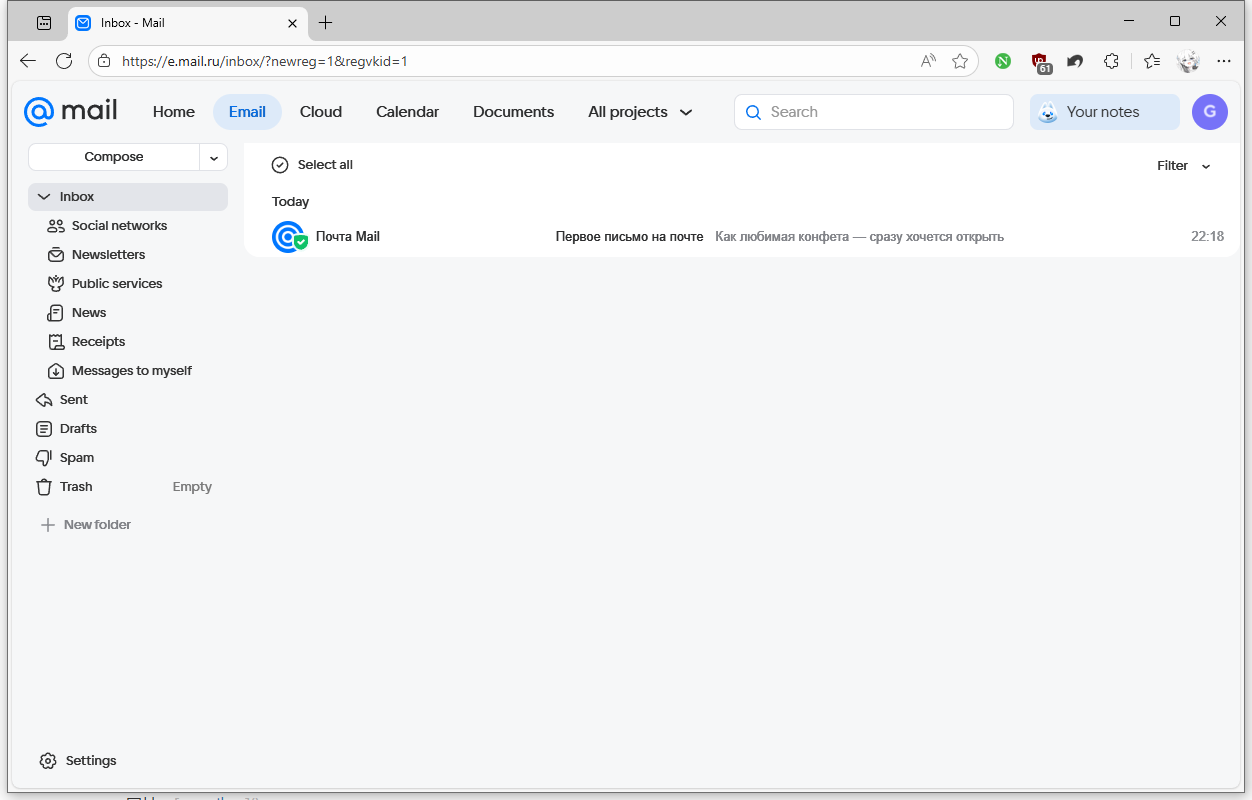Click the Search input field

(x=885, y=112)
